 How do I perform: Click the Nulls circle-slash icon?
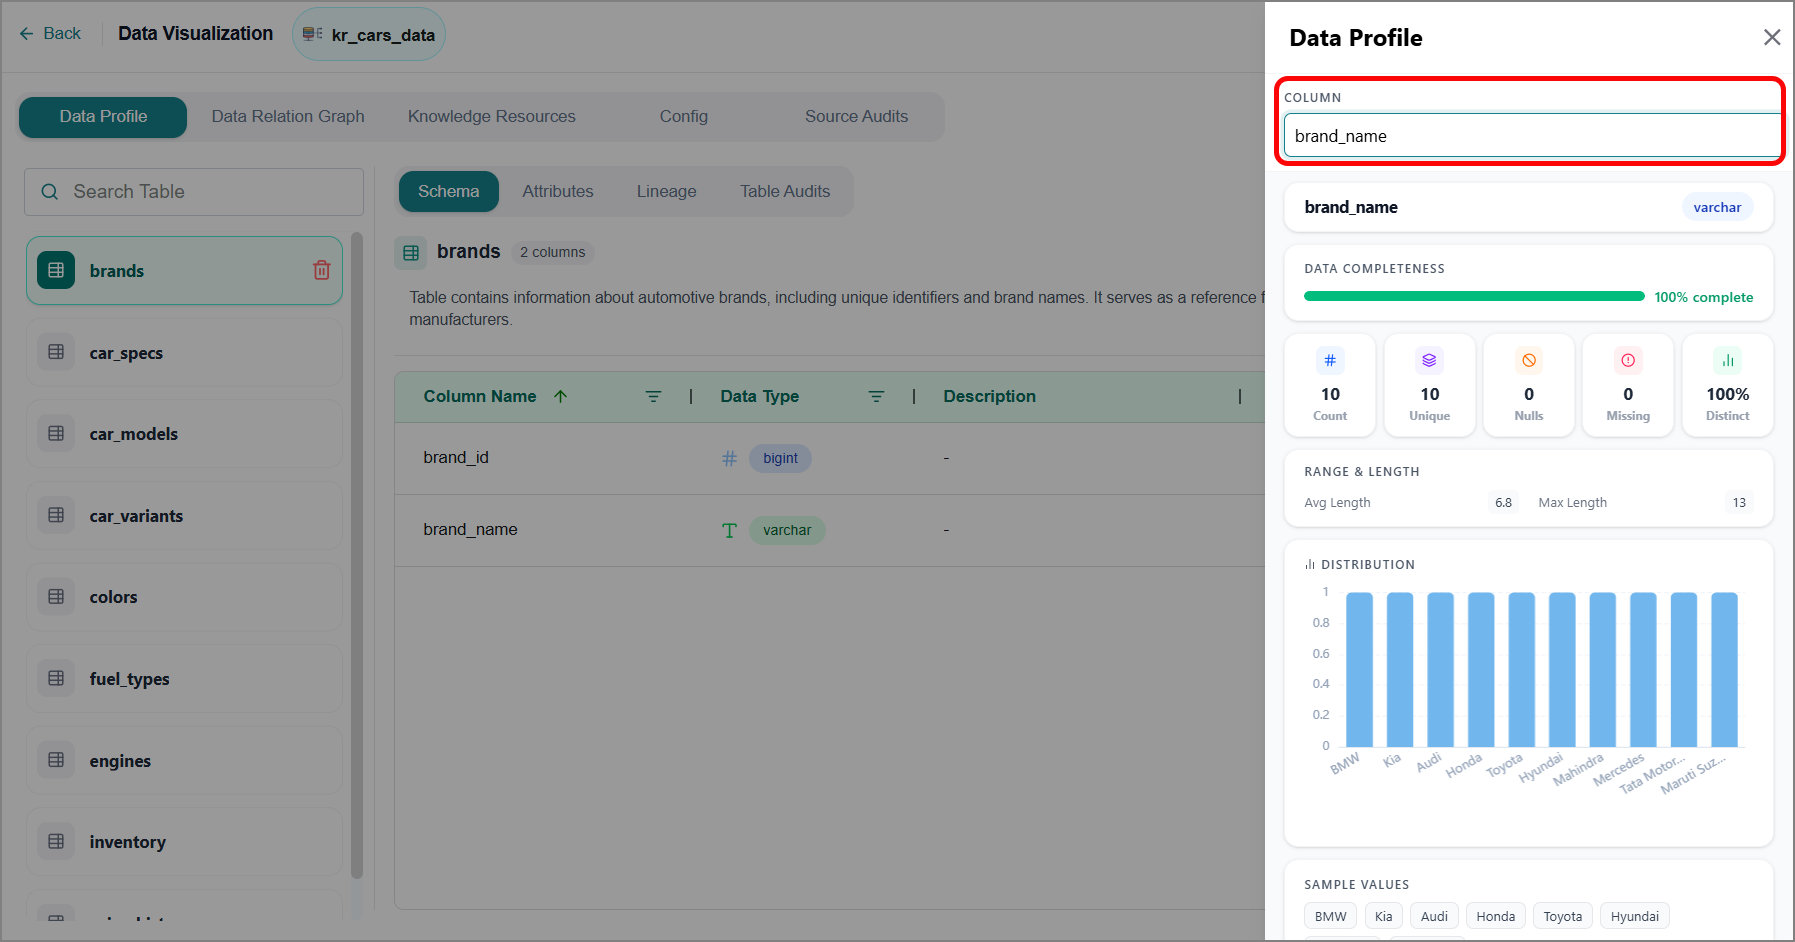click(1529, 360)
